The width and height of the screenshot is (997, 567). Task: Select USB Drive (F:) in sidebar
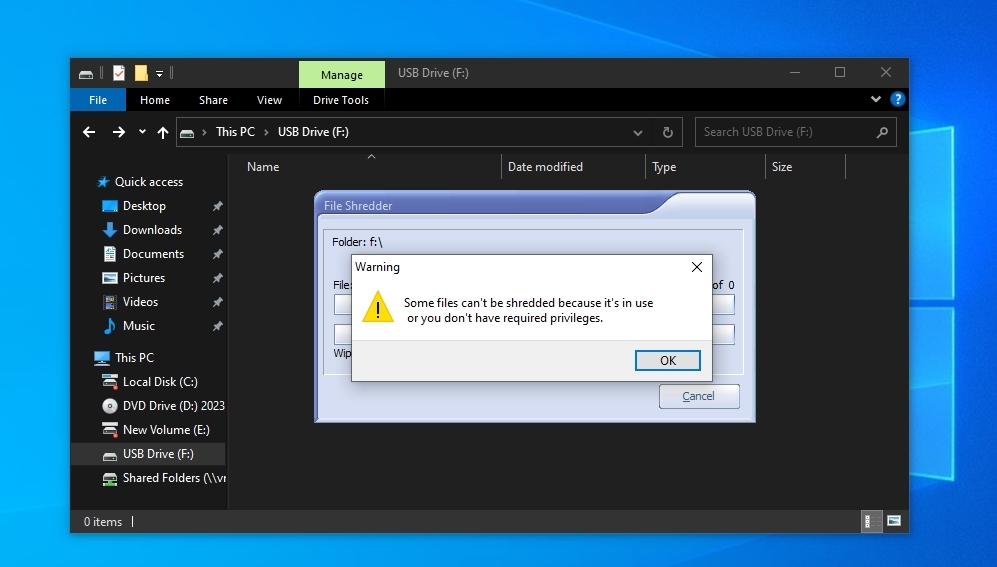point(158,454)
